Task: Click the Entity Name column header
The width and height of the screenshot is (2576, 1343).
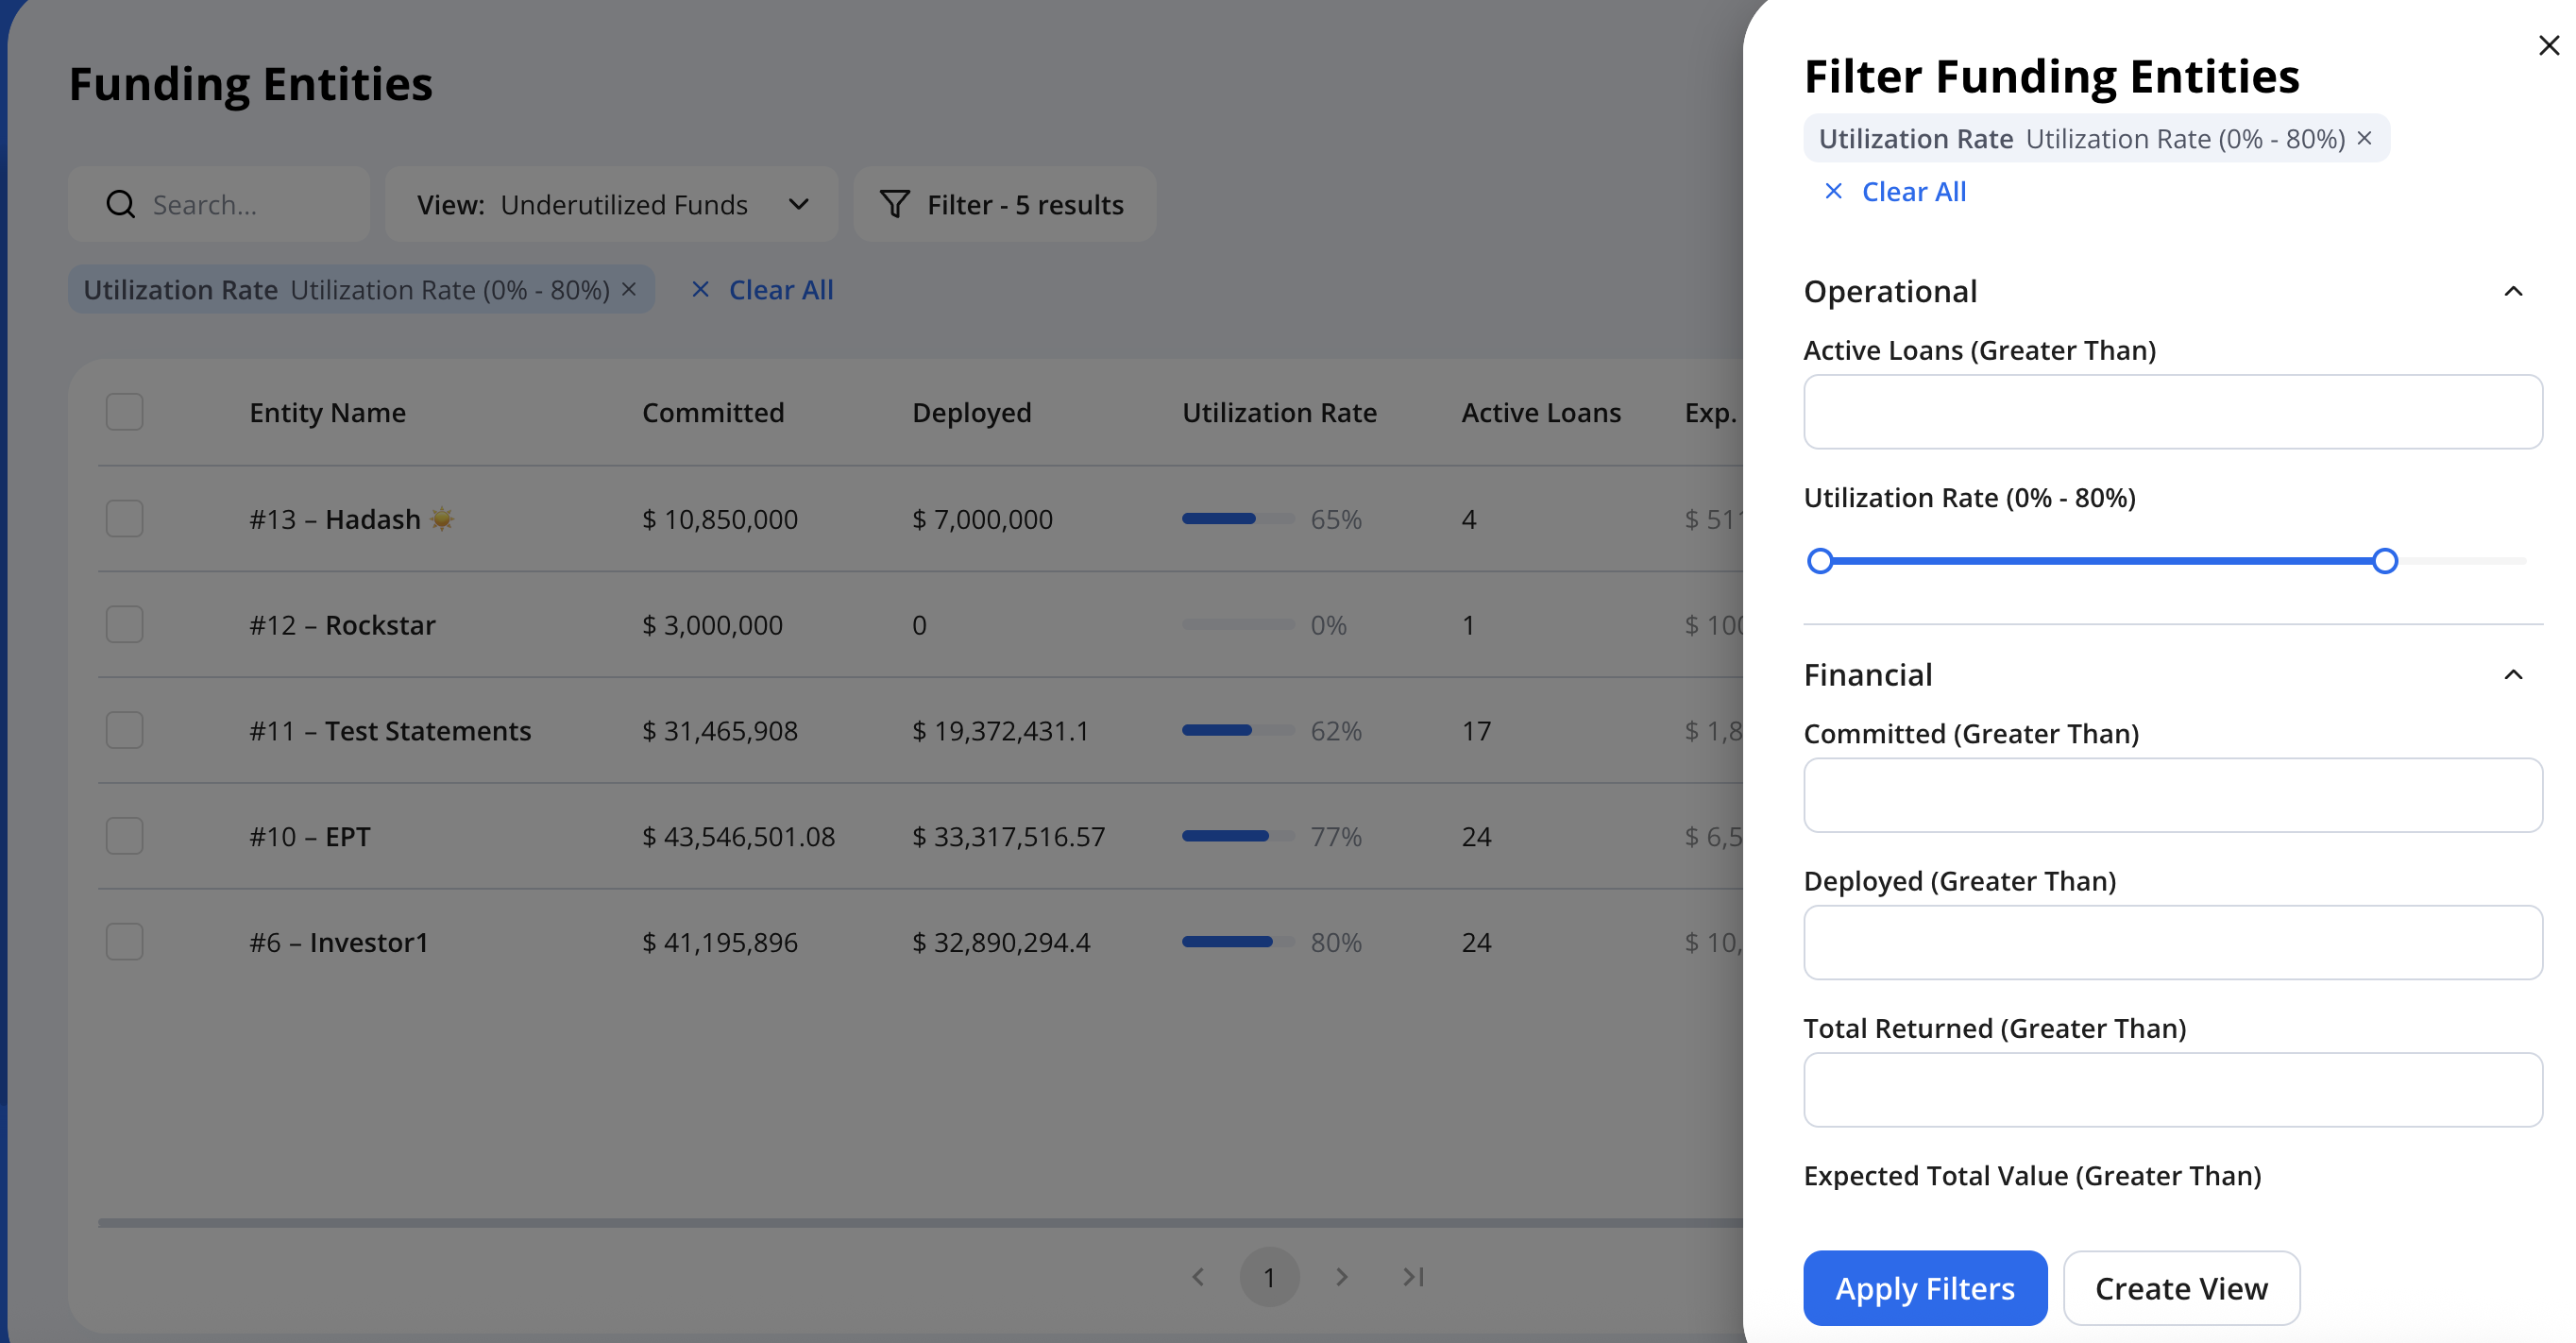Action: click(x=327, y=412)
